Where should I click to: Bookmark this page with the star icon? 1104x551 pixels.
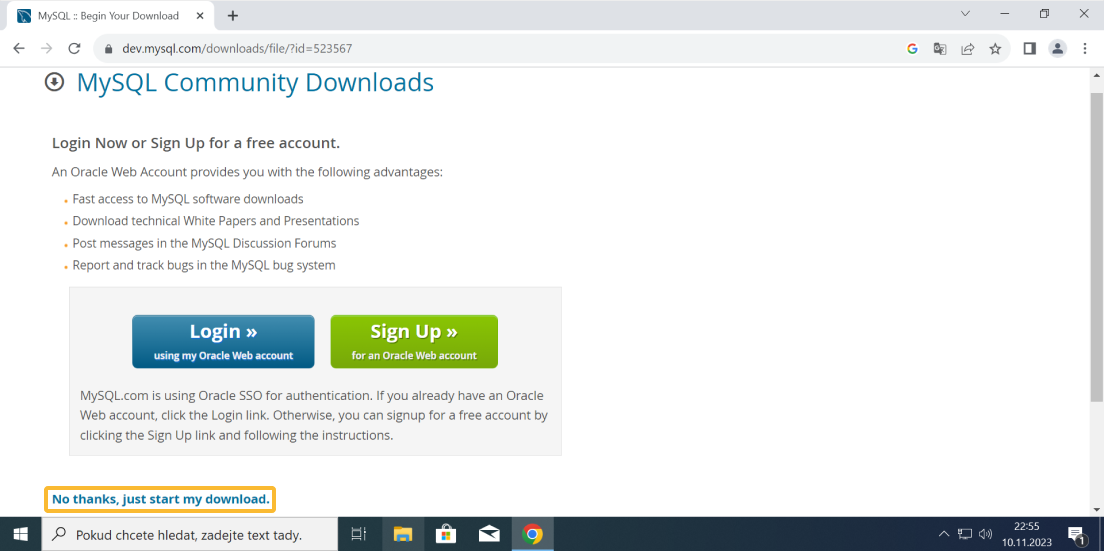[x=995, y=48]
